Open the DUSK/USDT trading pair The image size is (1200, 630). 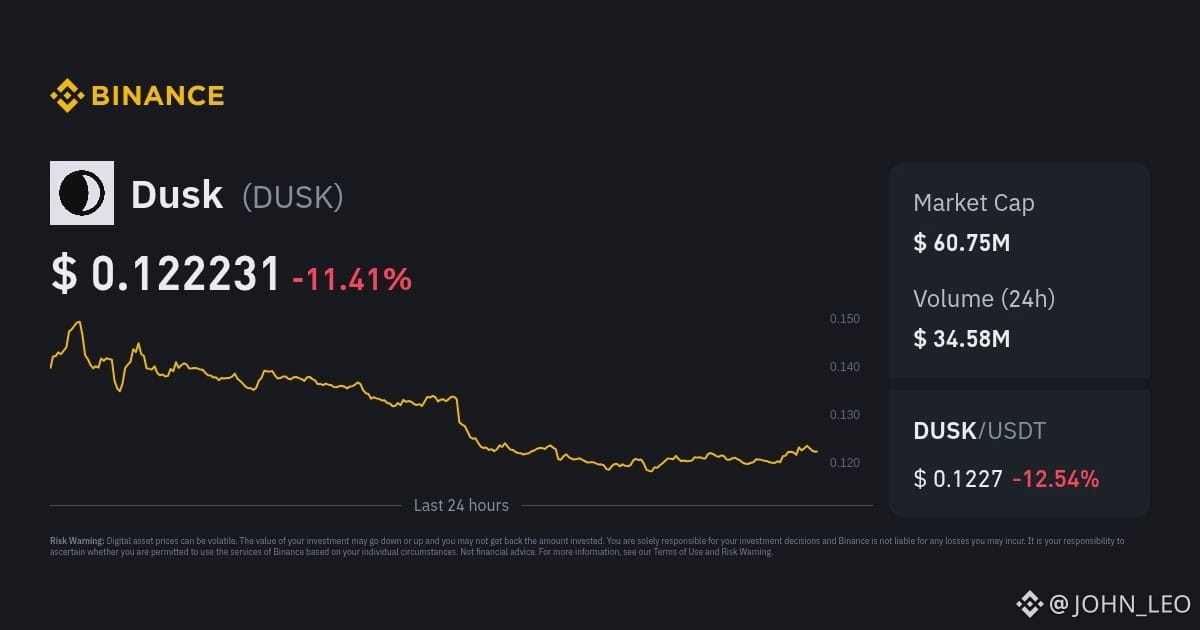tap(979, 431)
